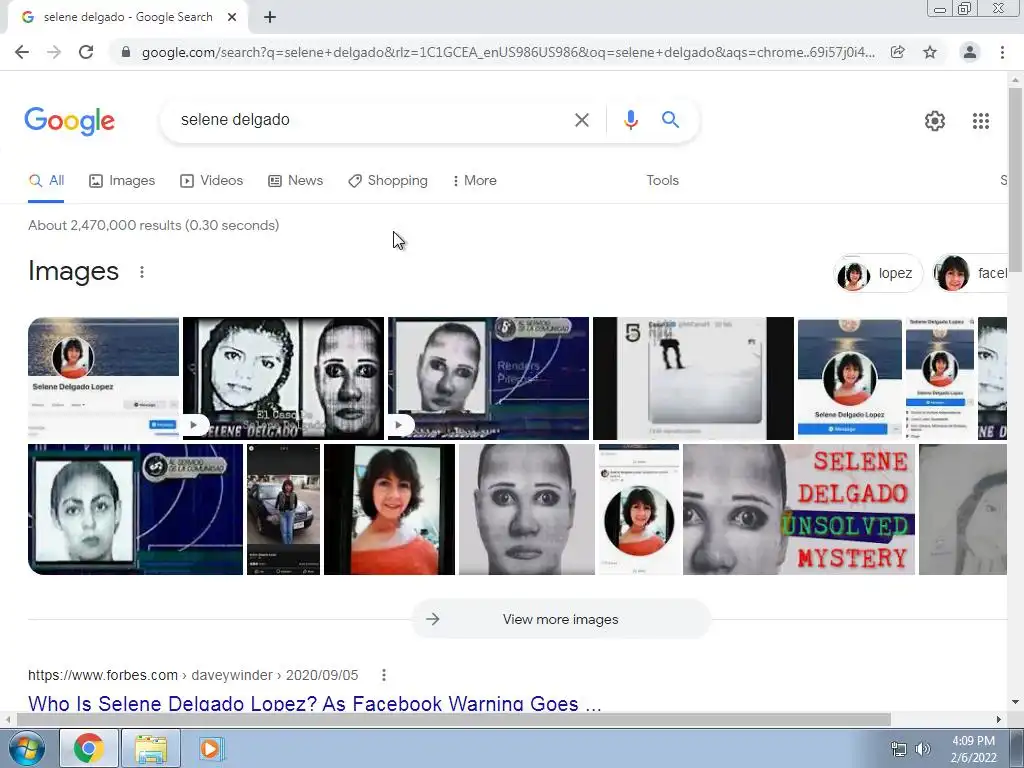Go back to the previous page
The width and height of the screenshot is (1024, 768).
click(x=22, y=52)
